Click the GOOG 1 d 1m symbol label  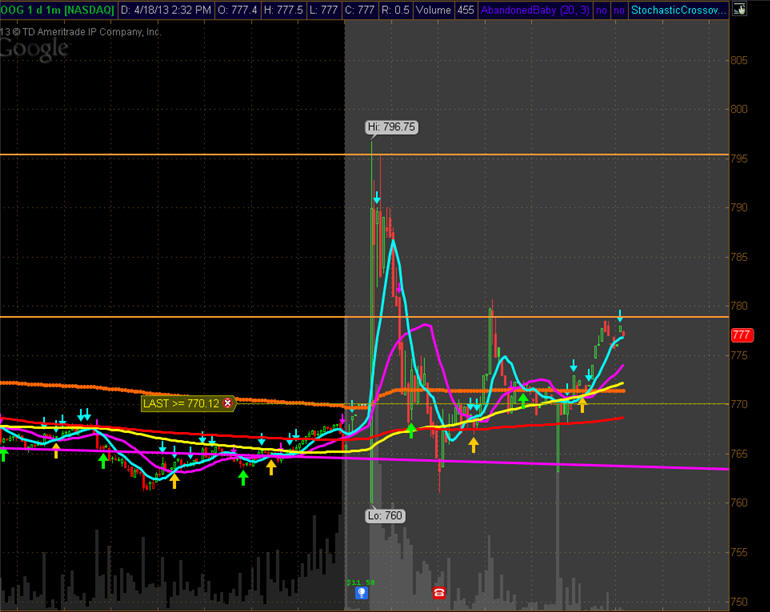pyautogui.click(x=56, y=10)
